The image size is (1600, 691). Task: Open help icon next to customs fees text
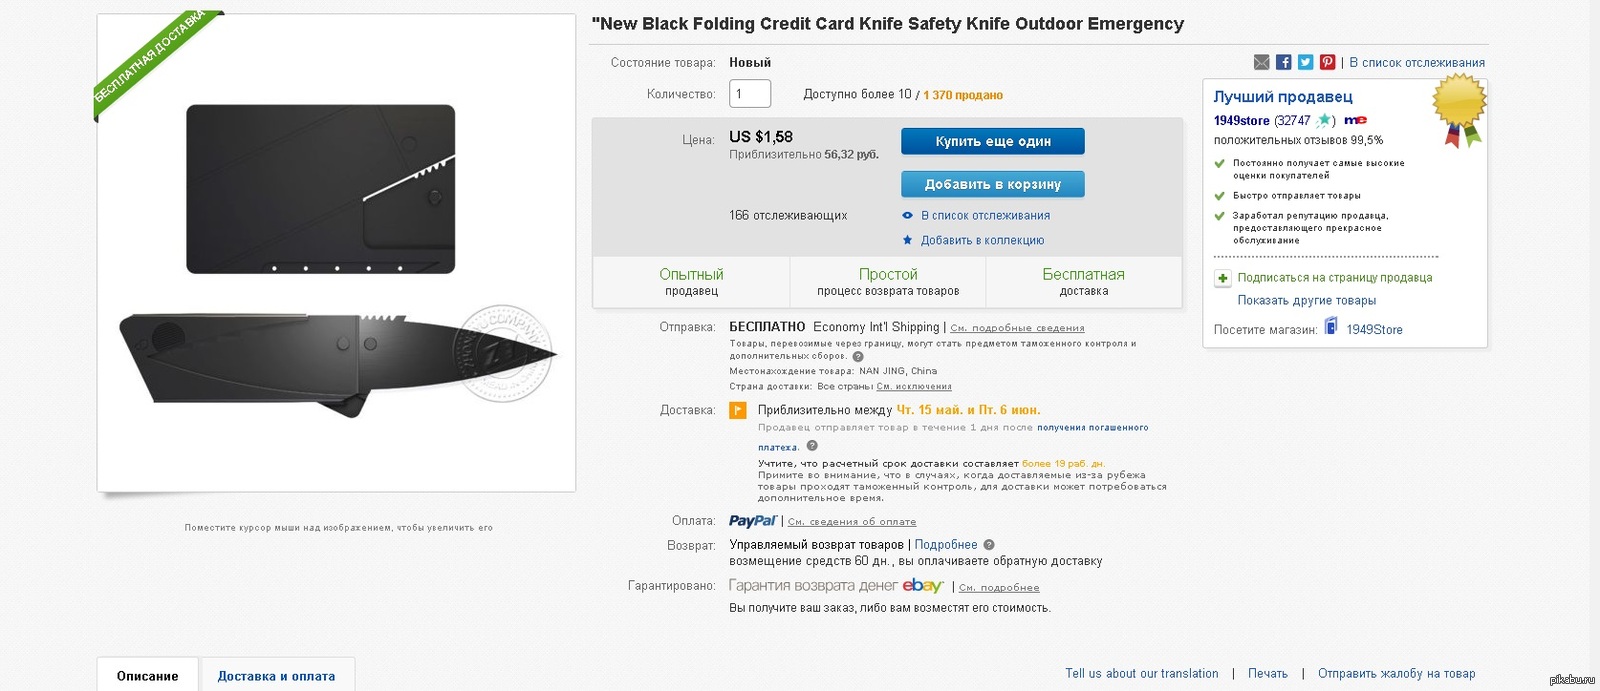[x=858, y=356]
